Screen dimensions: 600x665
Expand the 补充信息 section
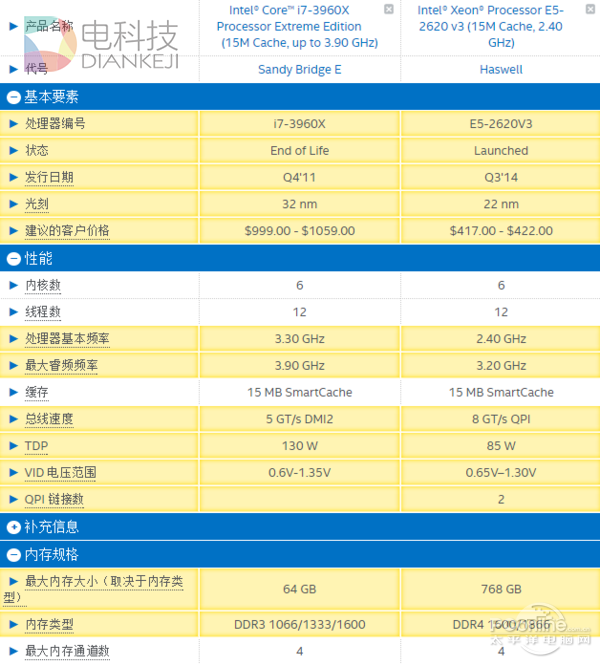pos(14,527)
